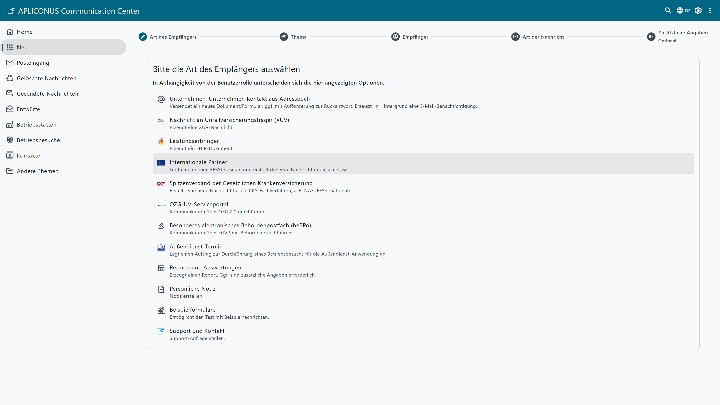The image size is (720, 405).
Task: Open Betriebsbesuche in the sidebar
Action: [63, 140]
